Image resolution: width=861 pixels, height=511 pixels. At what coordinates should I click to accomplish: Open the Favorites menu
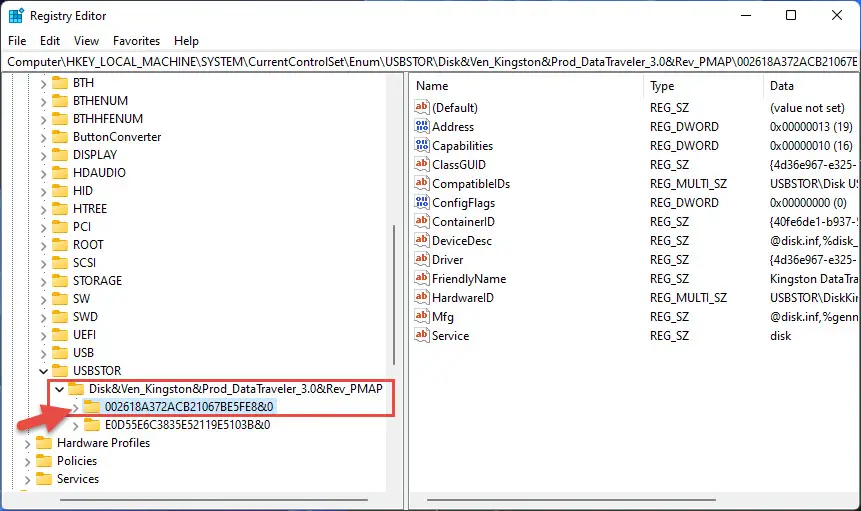(136, 41)
